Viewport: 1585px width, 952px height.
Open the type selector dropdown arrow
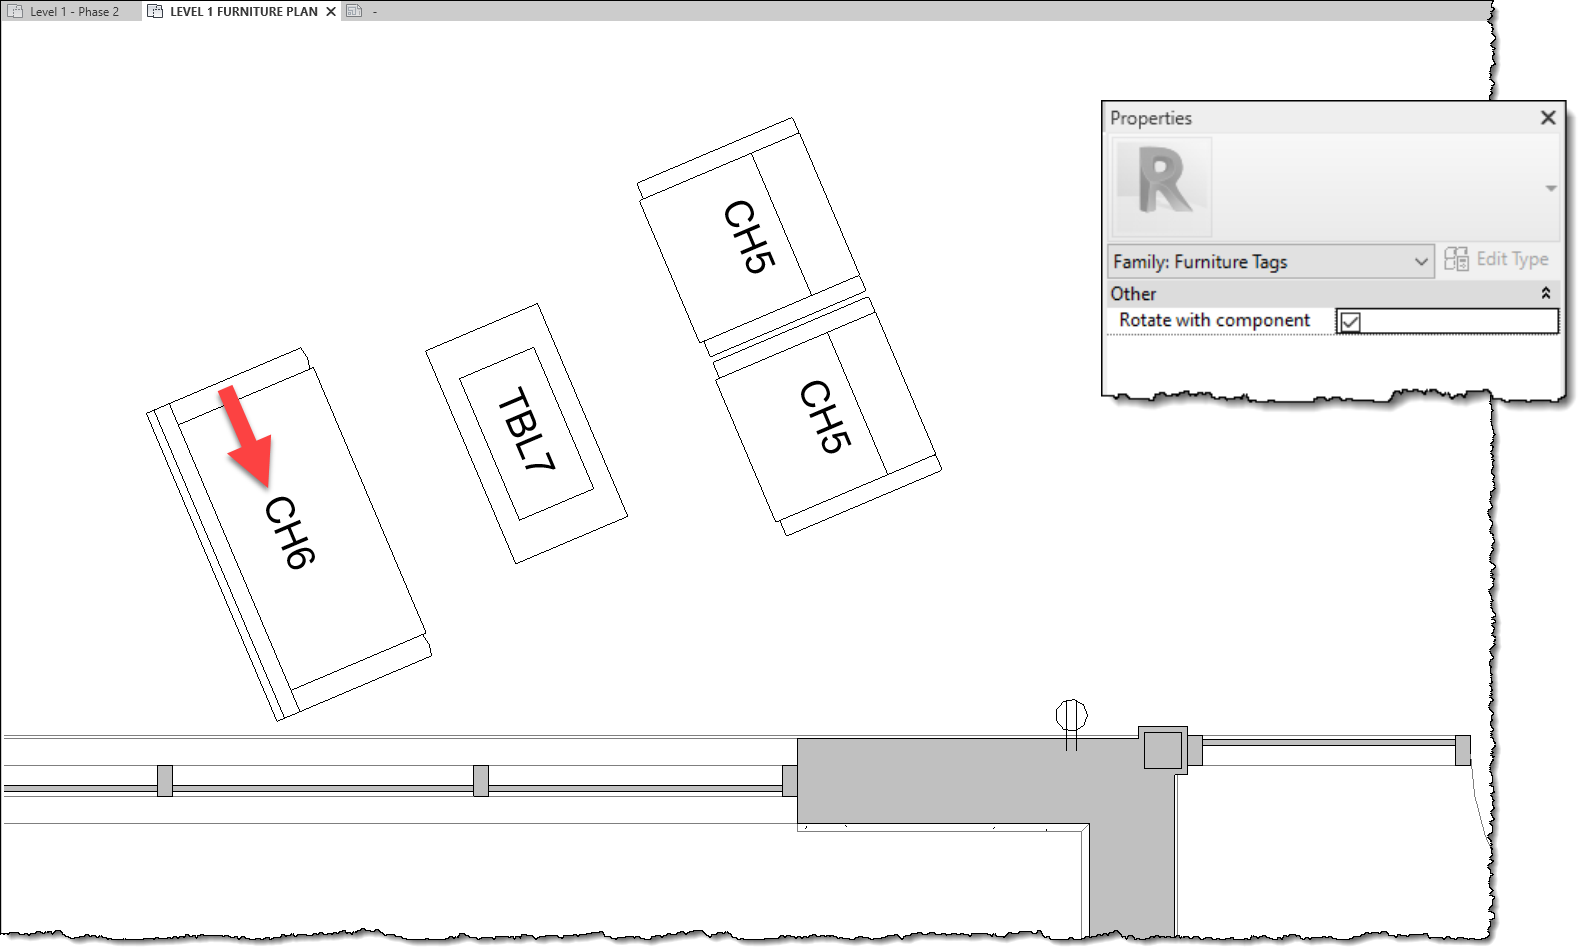[x=1550, y=188]
